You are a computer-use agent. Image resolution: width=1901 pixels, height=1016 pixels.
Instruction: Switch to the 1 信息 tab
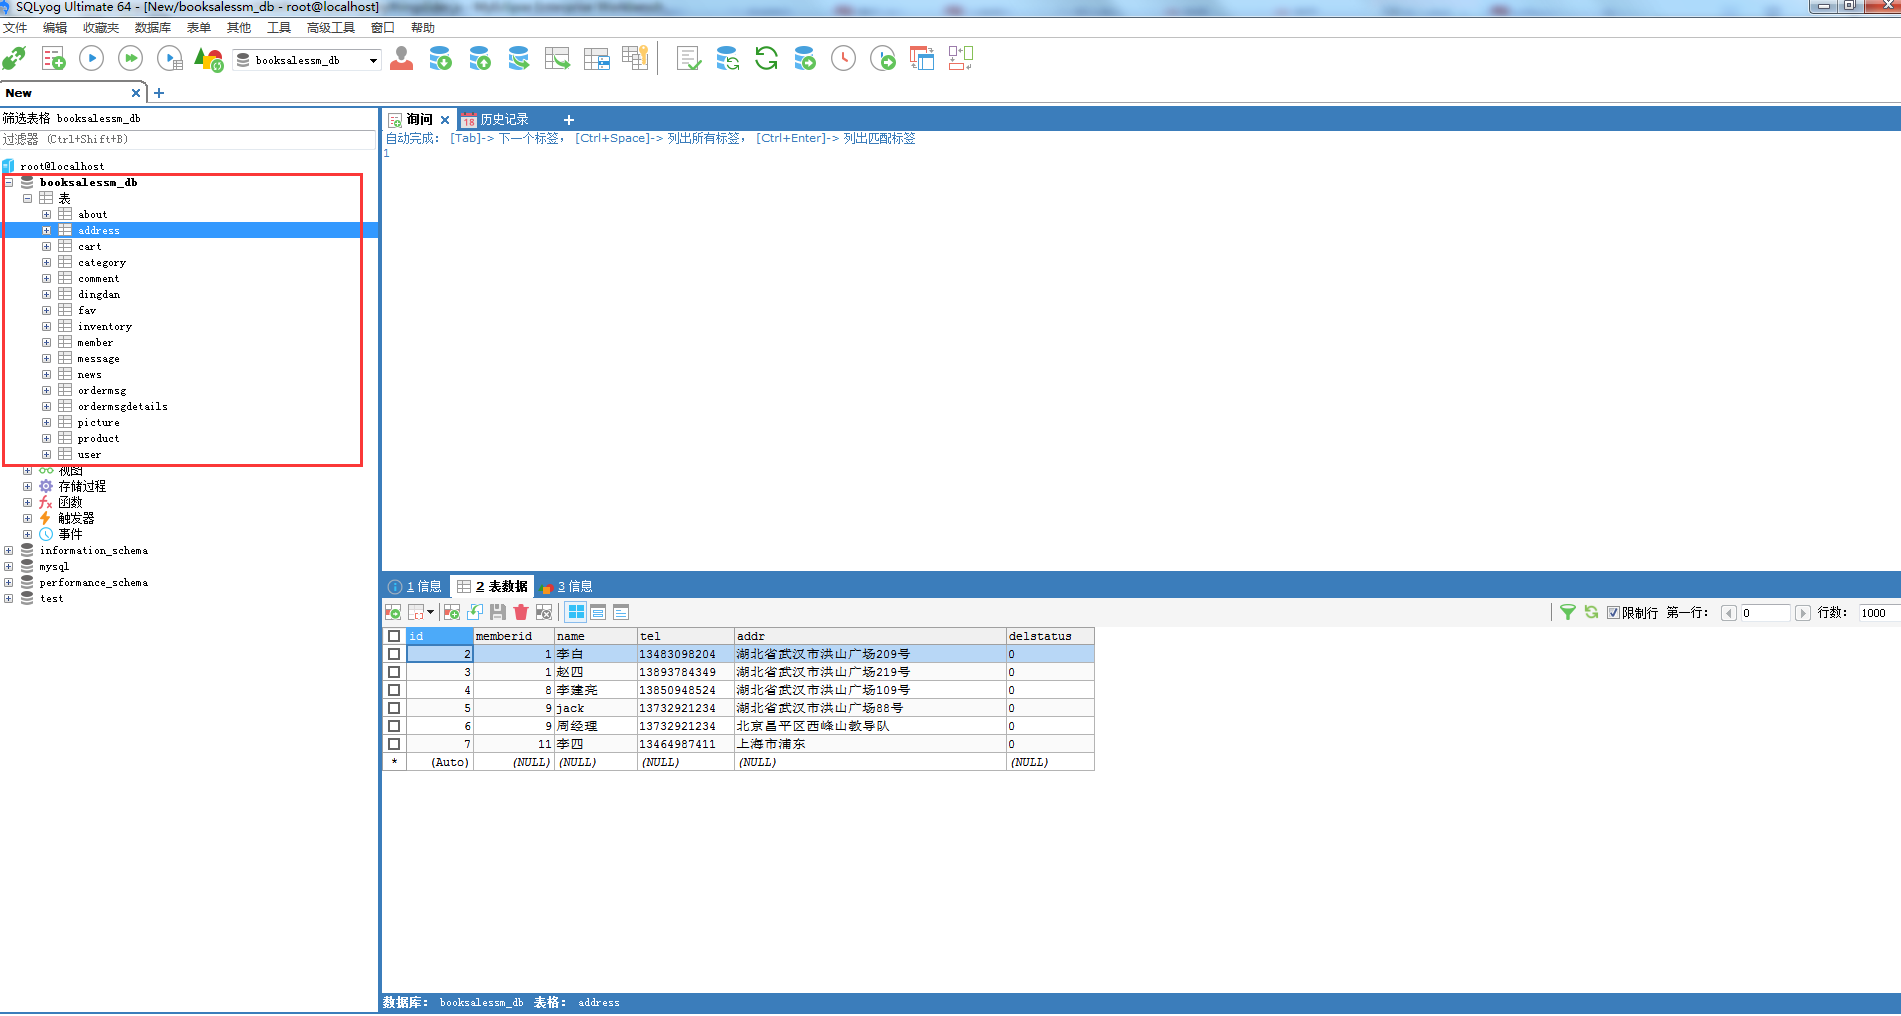(x=415, y=587)
